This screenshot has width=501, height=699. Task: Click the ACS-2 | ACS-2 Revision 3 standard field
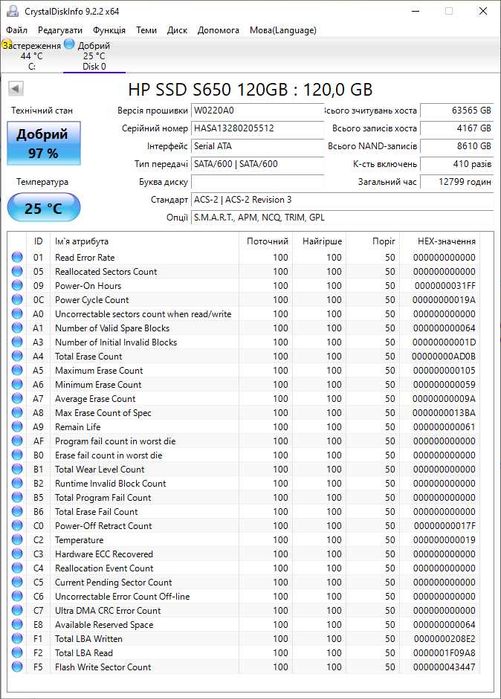point(342,199)
